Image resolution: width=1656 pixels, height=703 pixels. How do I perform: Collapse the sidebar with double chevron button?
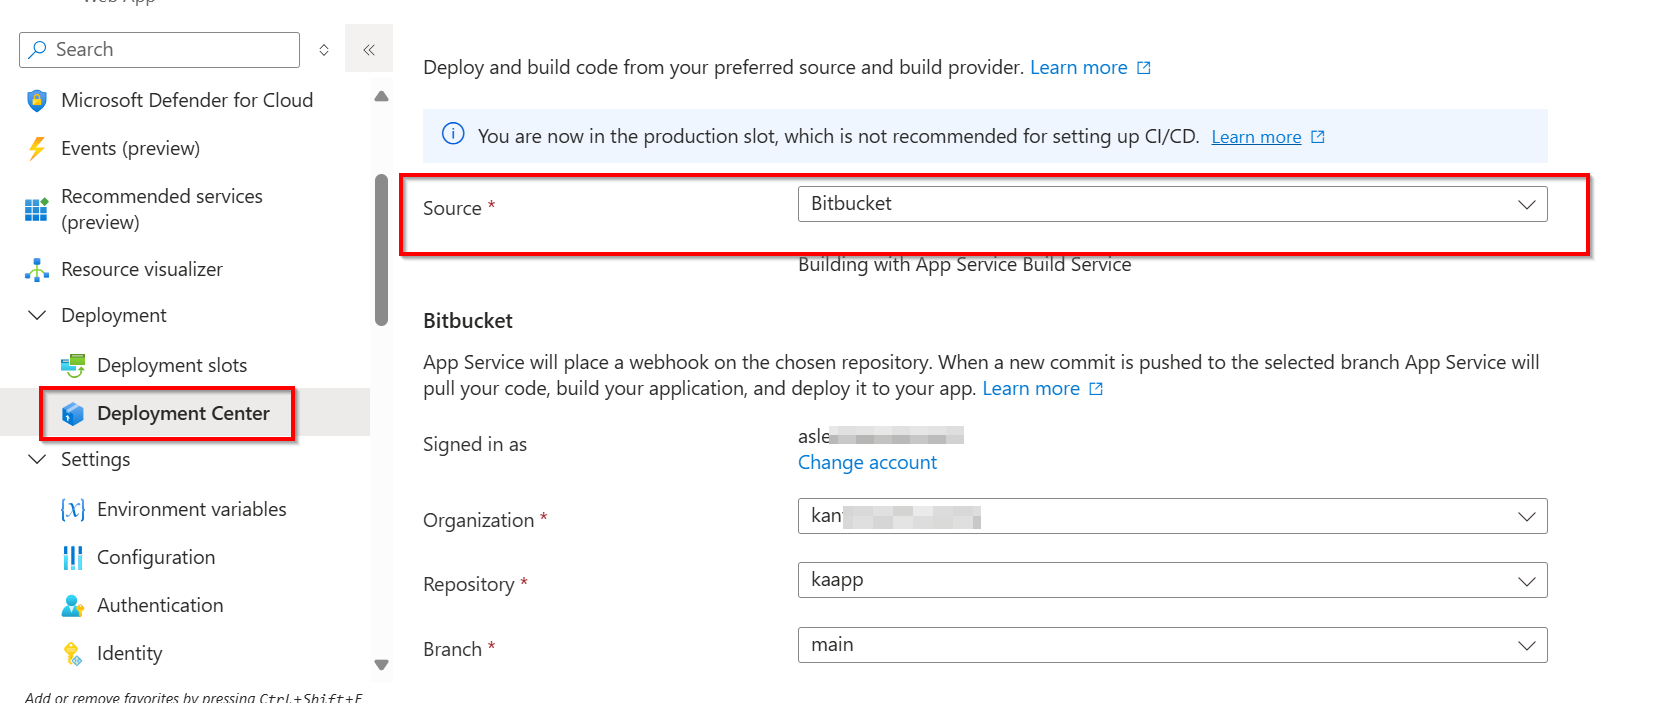click(x=369, y=49)
